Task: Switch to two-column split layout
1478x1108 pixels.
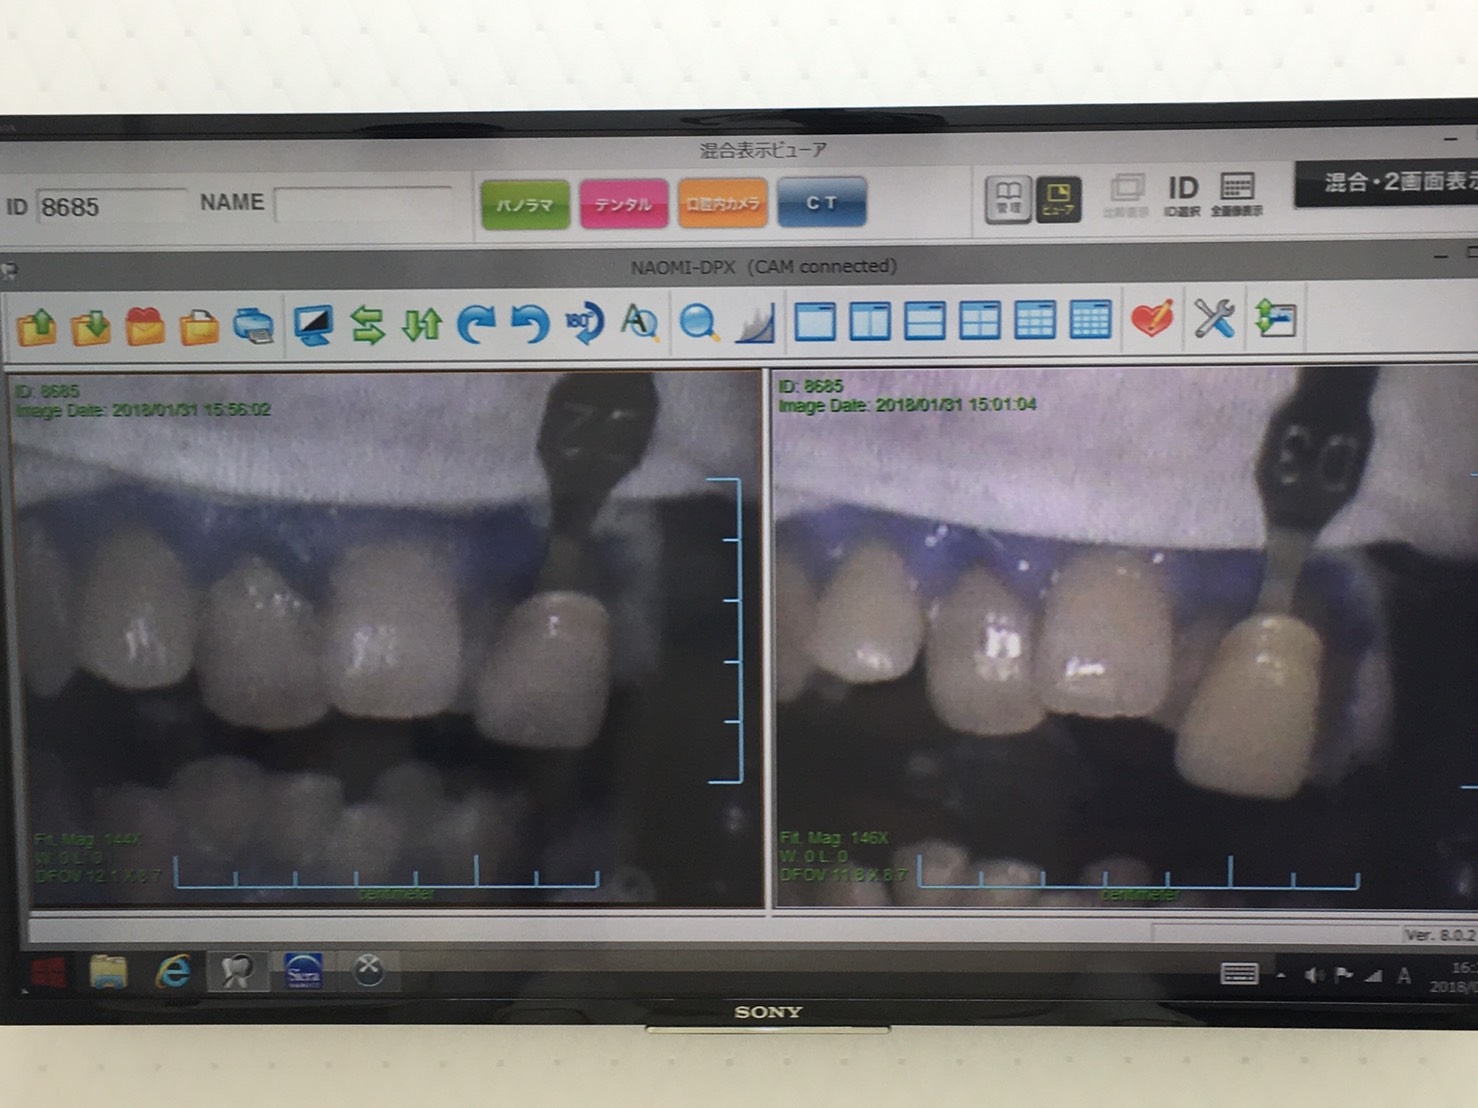Action: 870,322
